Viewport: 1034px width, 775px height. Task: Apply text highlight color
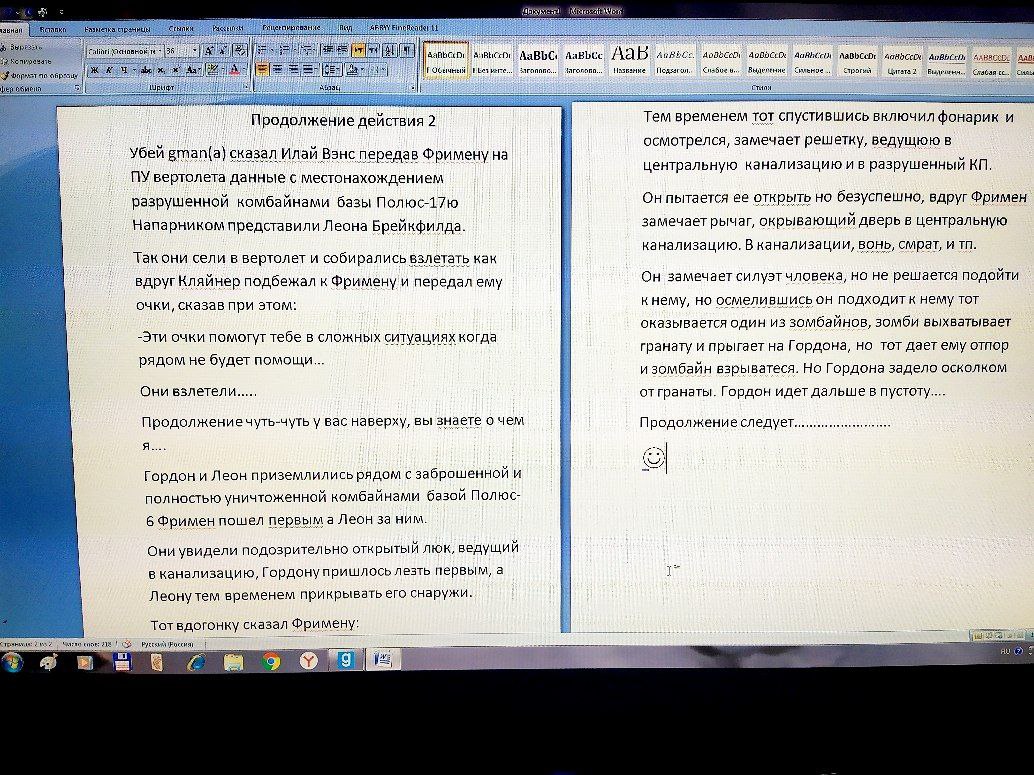pos(212,70)
